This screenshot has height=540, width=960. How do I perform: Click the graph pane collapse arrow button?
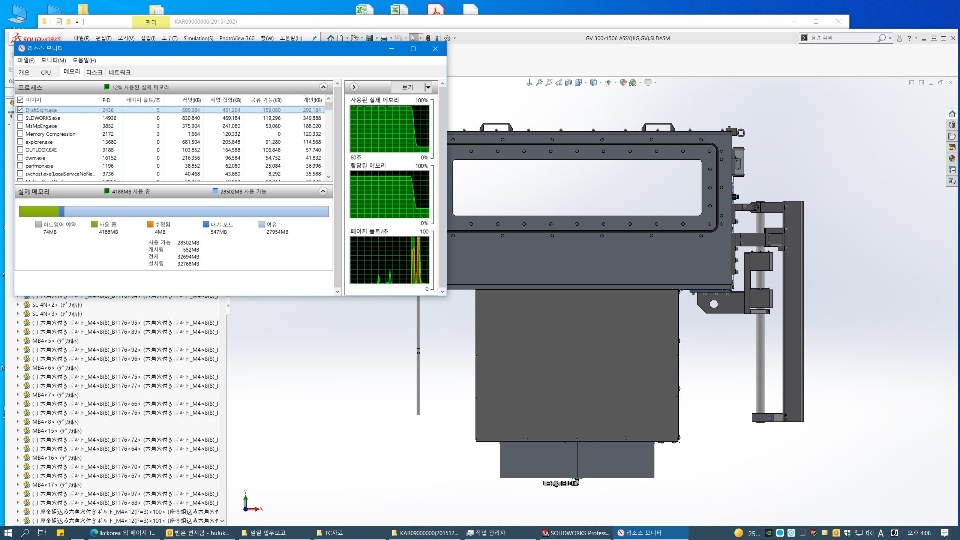(x=354, y=87)
